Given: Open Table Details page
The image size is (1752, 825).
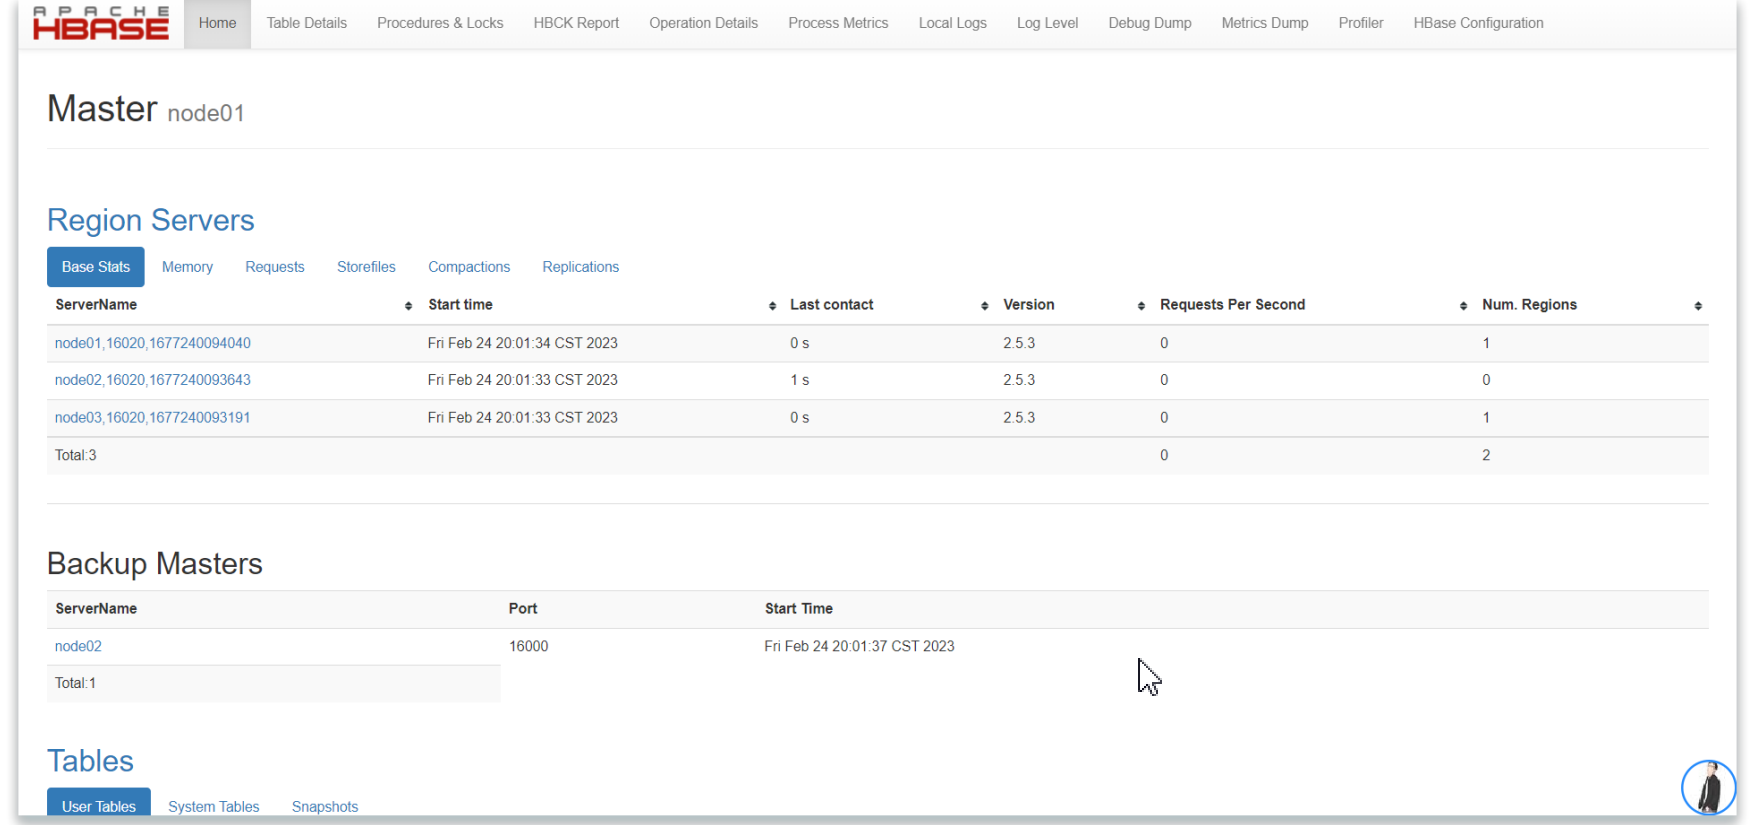Looking at the screenshot, I should [x=306, y=23].
